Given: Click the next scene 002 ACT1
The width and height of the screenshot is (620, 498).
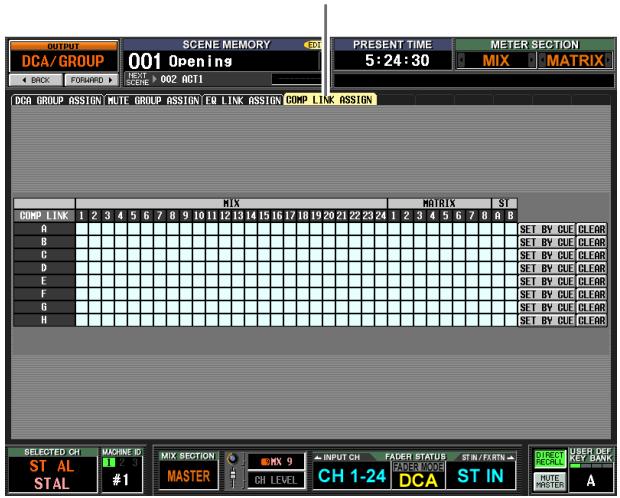Looking at the screenshot, I should point(182,79).
